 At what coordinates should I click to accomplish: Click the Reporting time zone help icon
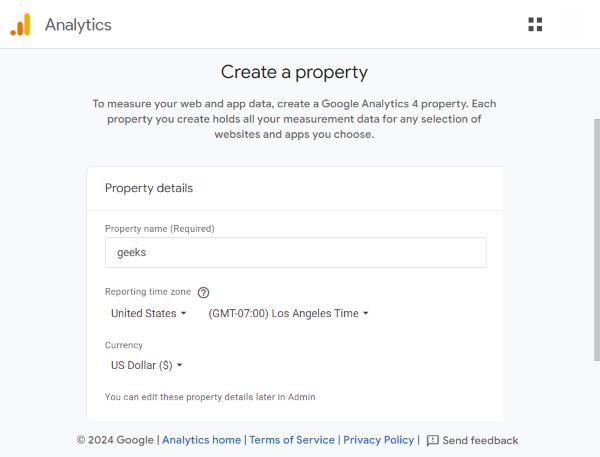tap(204, 293)
